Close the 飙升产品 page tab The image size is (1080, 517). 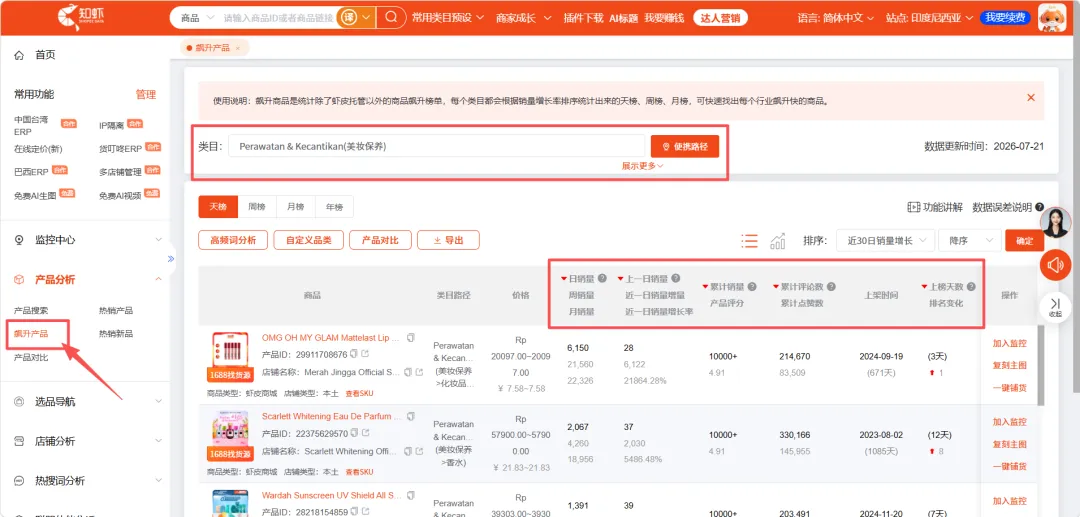(x=238, y=48)
